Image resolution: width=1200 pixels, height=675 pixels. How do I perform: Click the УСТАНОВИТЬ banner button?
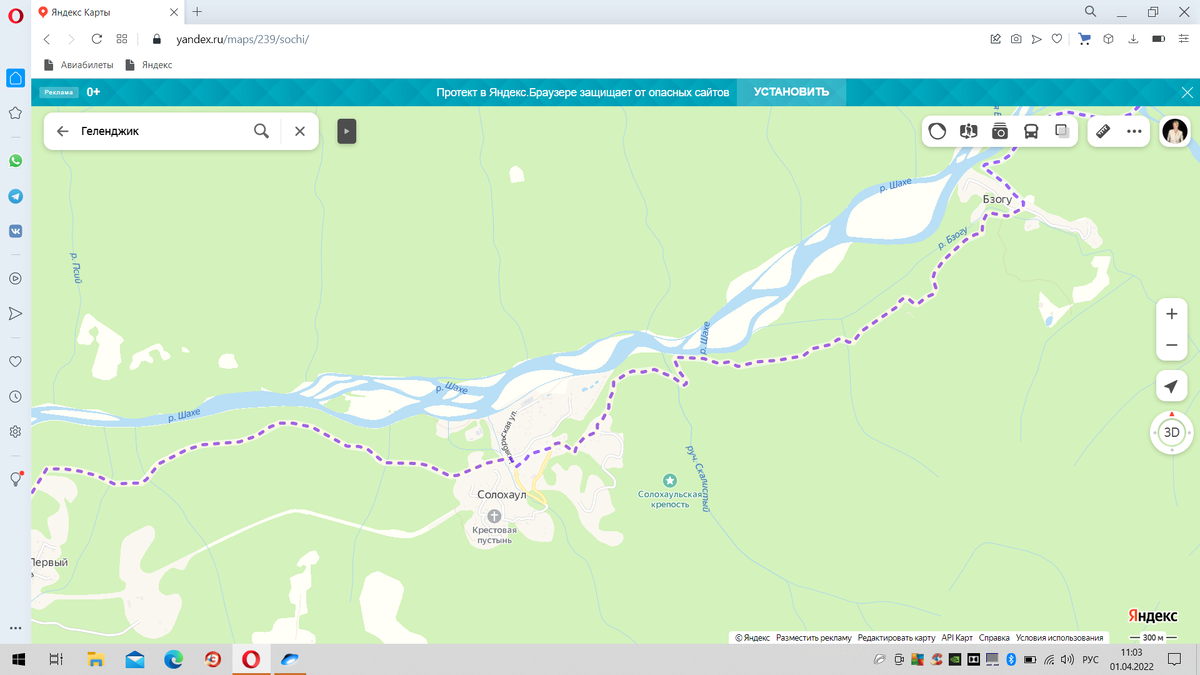pos(791,92)
